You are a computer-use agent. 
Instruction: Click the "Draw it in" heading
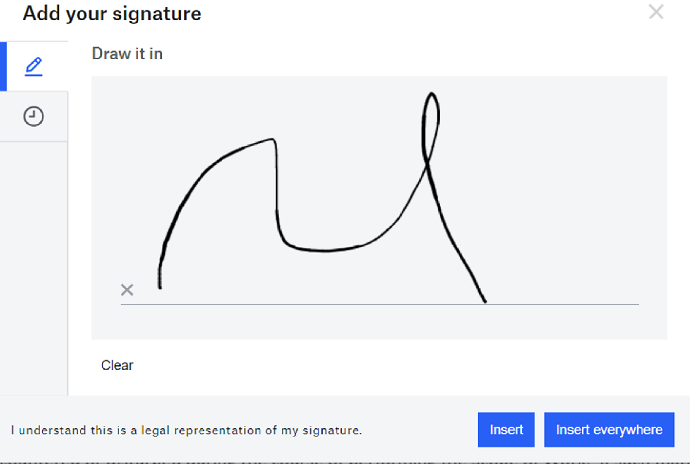tap(127, 53)
